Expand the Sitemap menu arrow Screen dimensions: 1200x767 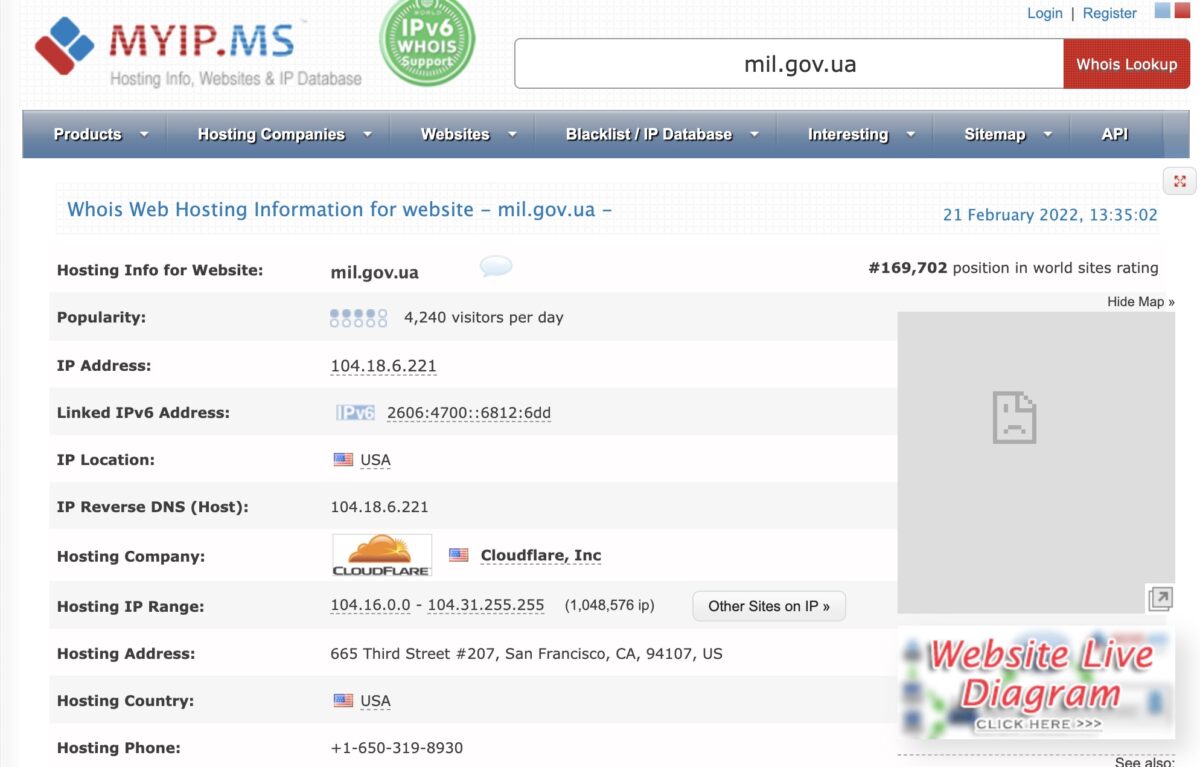pos(1047,134)
